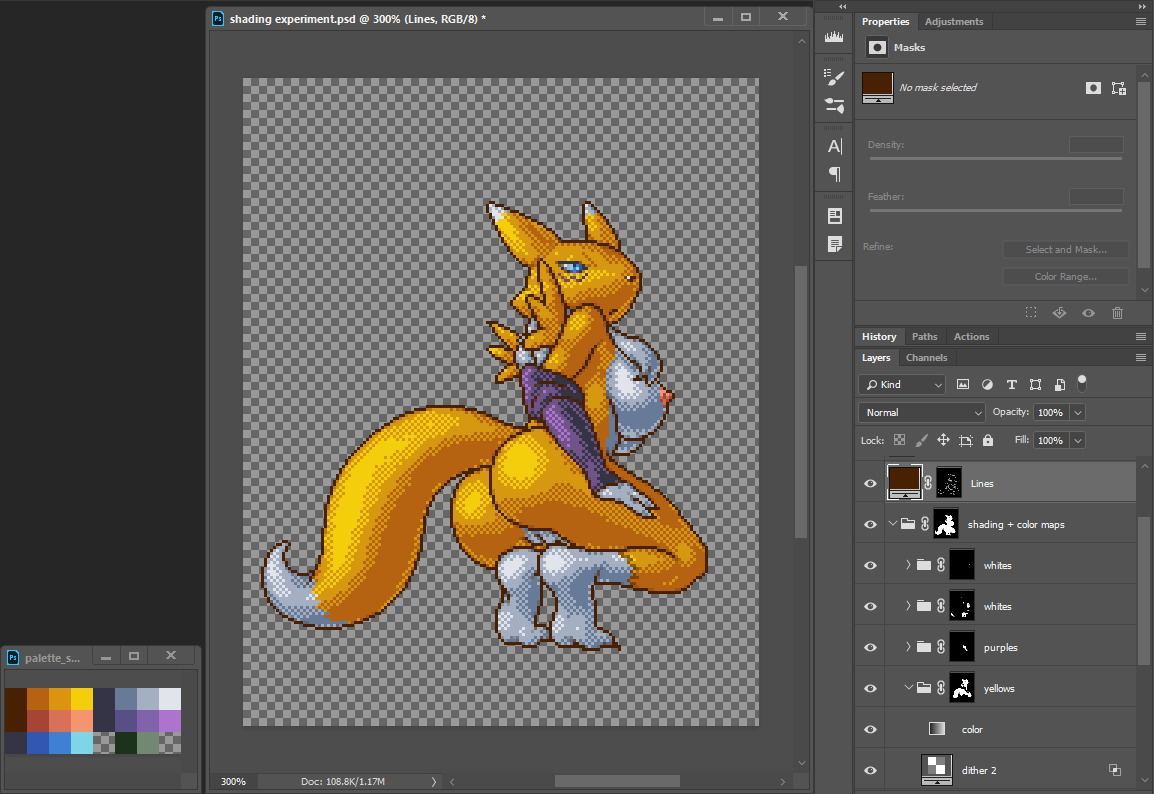Open the Histogram panel icon

pyautogui.click(x=834, y=37)
